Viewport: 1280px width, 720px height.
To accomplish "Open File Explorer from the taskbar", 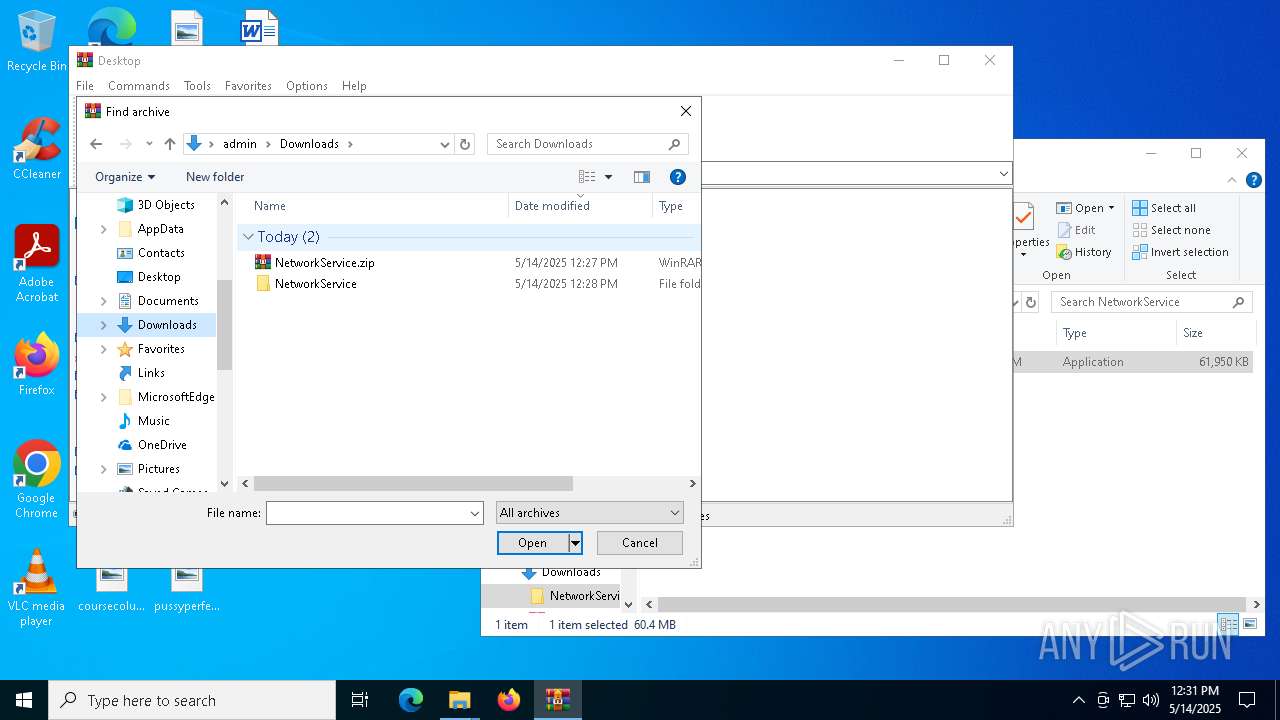I will (x=460, y=700).
